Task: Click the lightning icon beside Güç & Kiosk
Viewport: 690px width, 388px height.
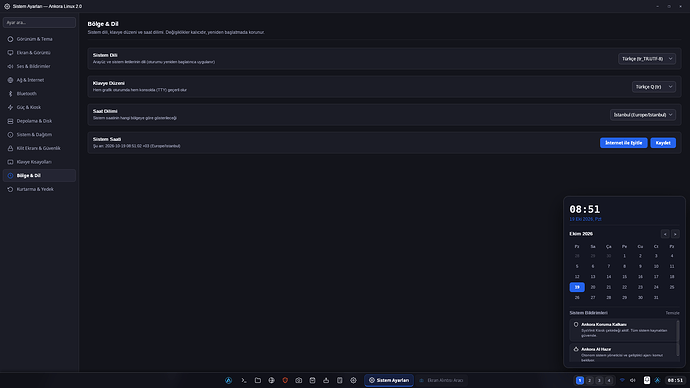Action: click(10, 107)
